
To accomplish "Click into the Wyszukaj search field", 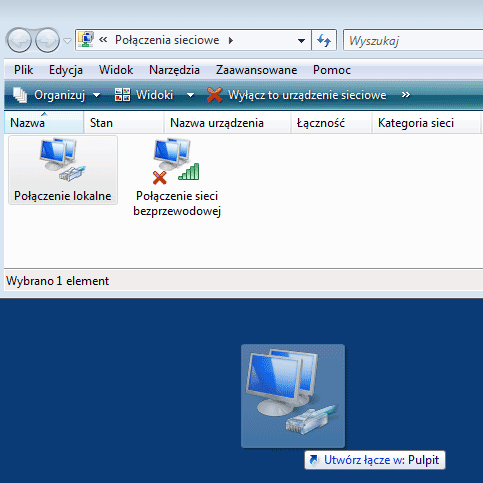I will pyautogui.click(x=413, y=41).
